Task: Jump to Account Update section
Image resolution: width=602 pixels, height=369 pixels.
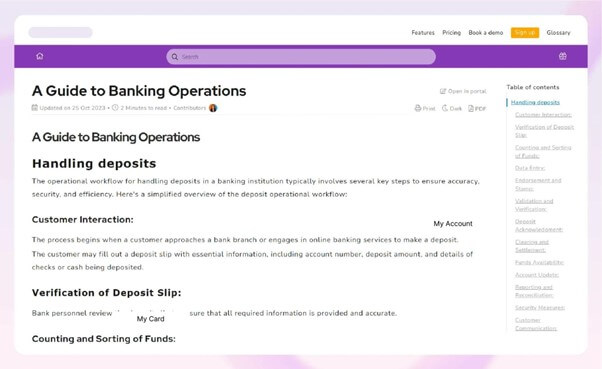Action: 537,275
